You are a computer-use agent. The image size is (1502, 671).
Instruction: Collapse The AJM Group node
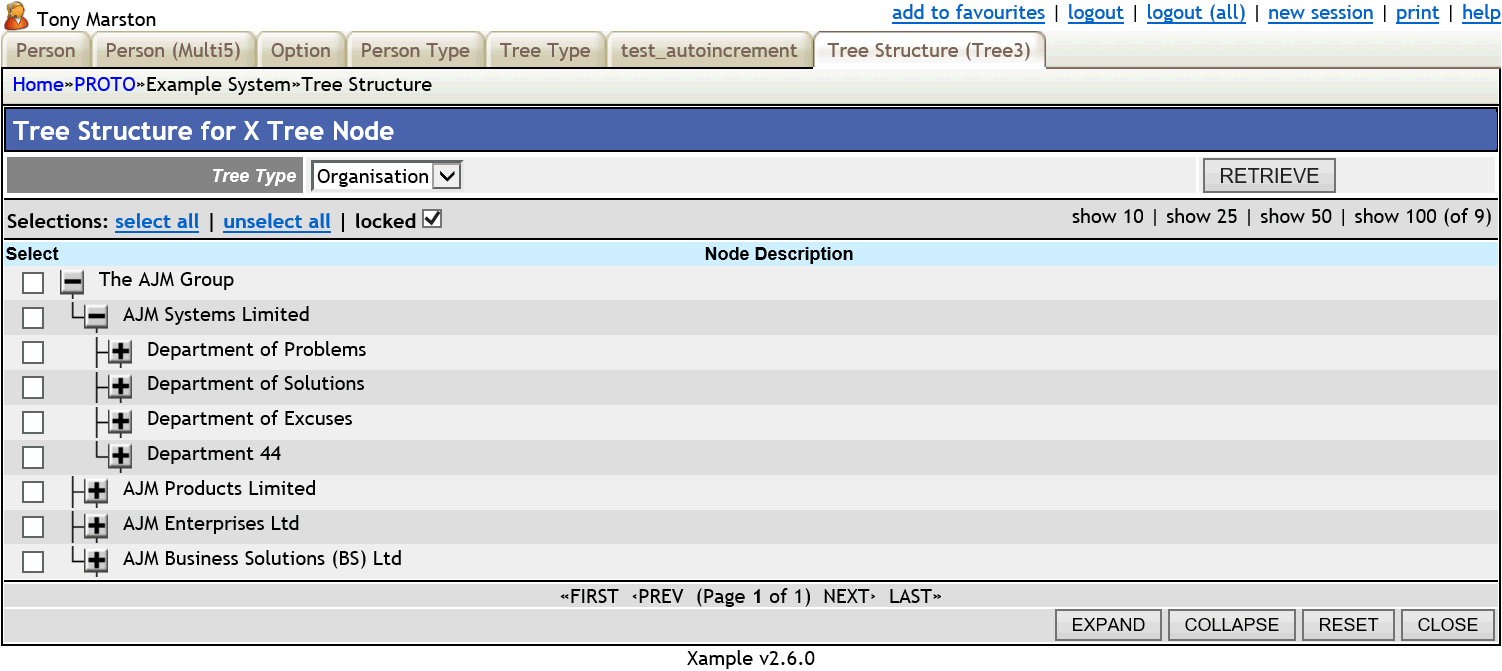(x=70, y=283)
